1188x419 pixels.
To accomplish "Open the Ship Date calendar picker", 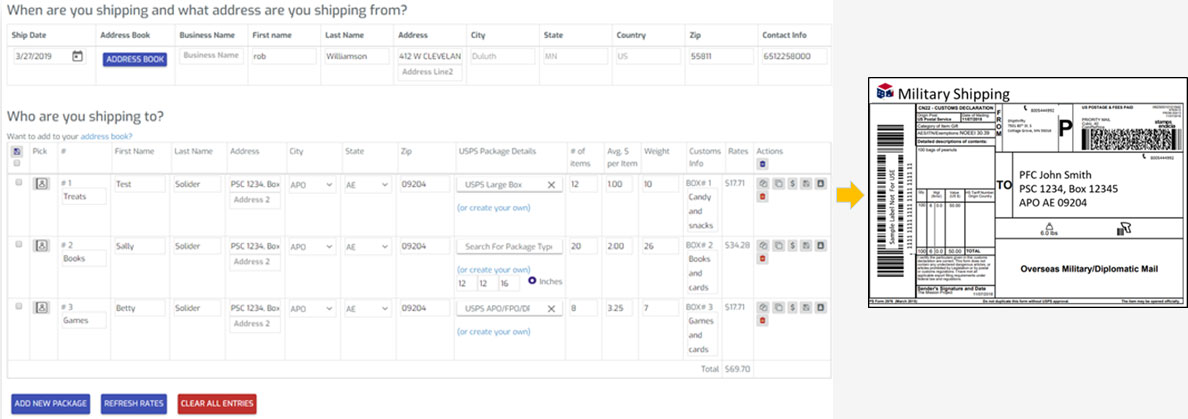I will click(77, 57).
